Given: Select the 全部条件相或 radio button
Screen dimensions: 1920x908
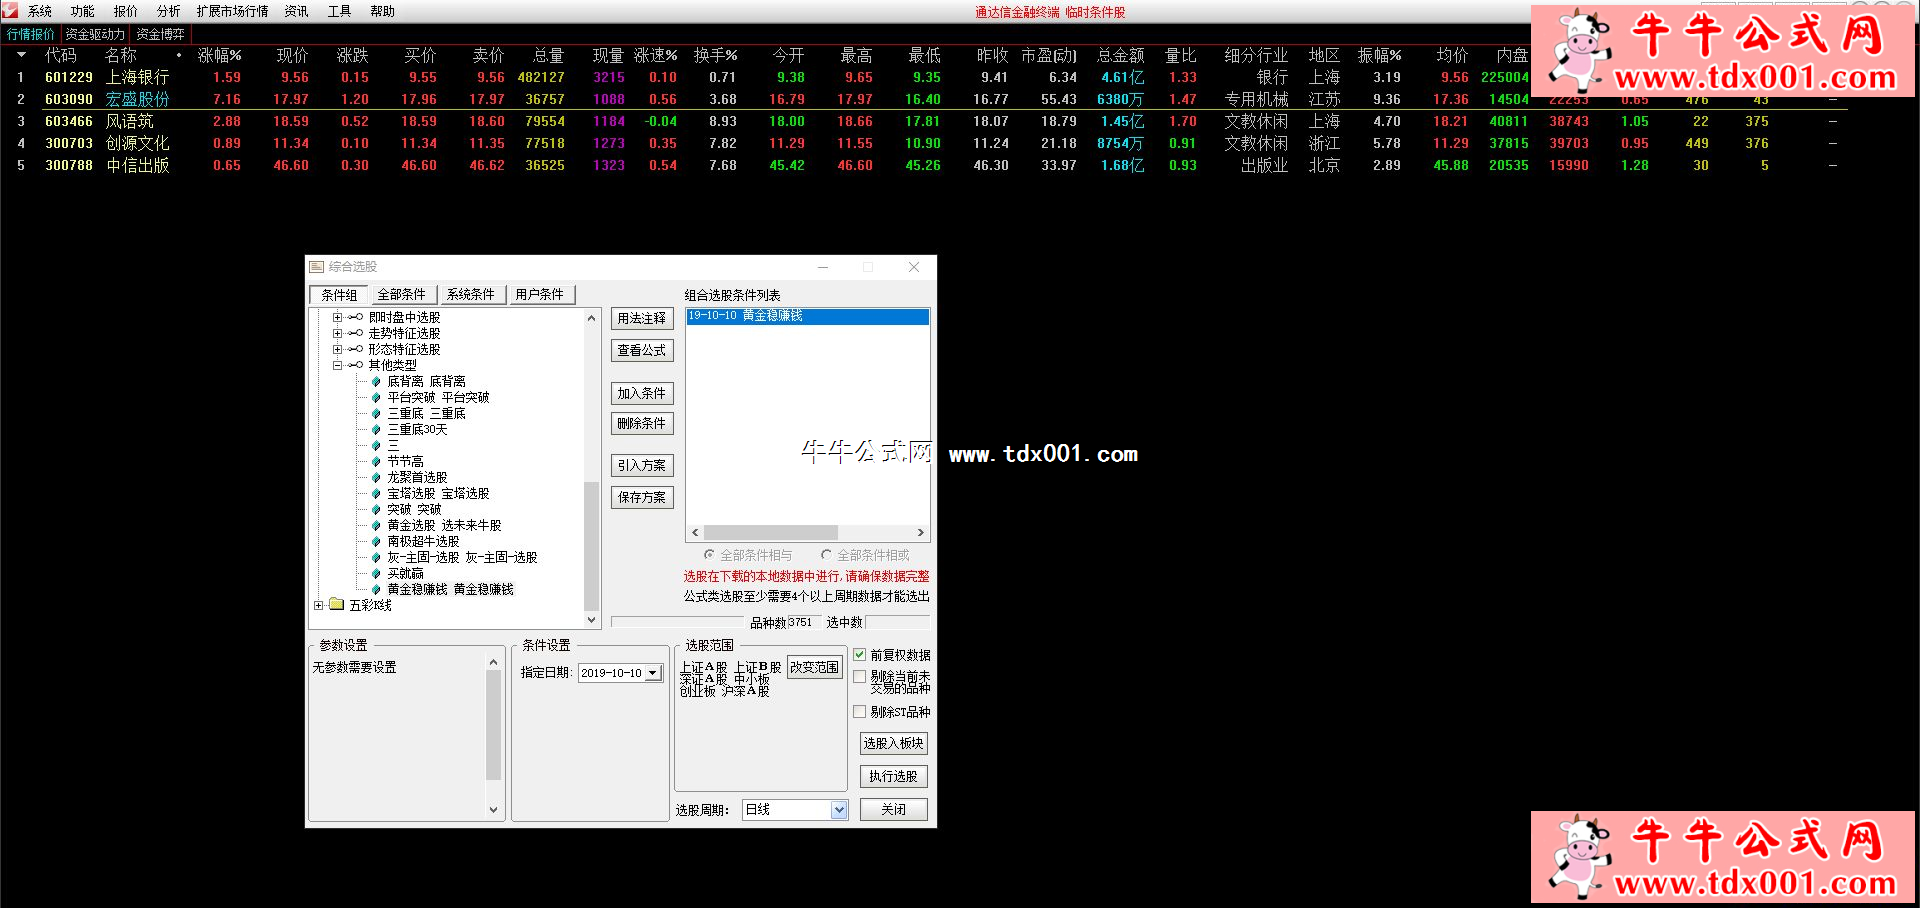Looking at the screenshot, I should pos(826,555).
